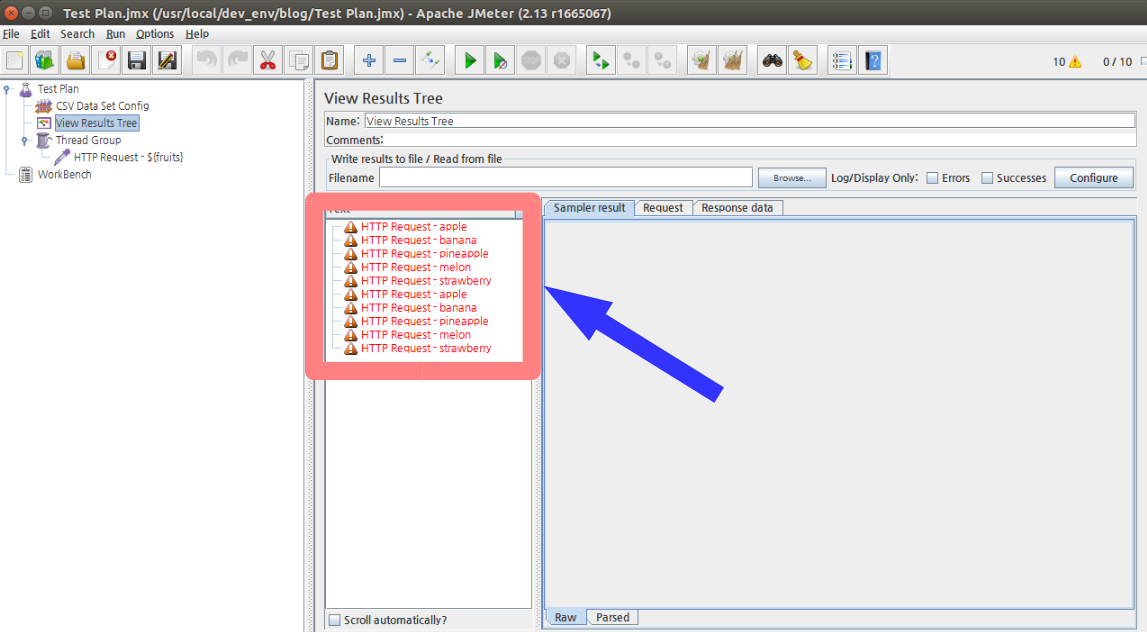Collapse the Test Plan tree node
Image resolution: width=1147 pixels, height=632 pixels.
pyautogui.click(x=7, y=89)
